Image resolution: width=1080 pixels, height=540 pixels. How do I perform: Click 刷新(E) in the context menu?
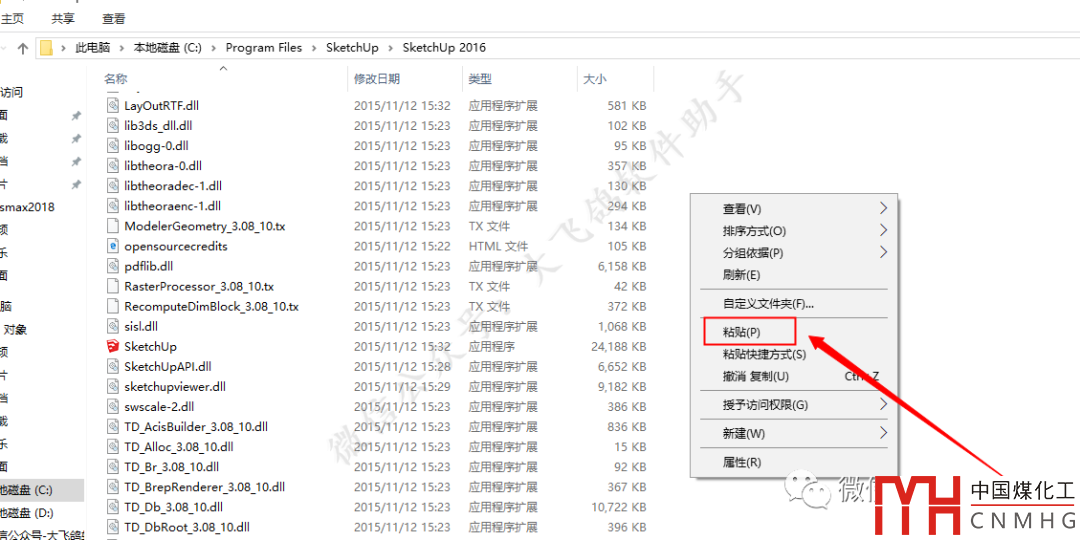click(x=742, y=275)
